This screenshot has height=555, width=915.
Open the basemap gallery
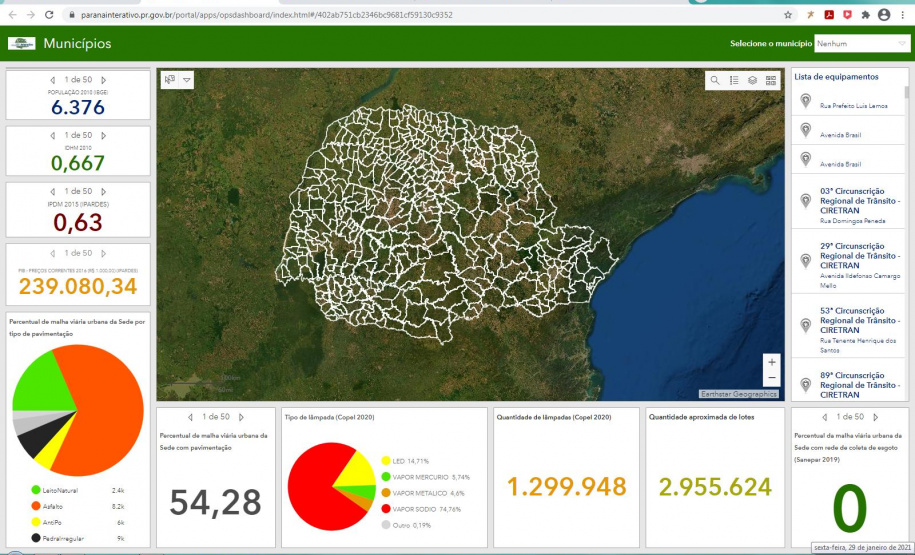pos(771,80)
